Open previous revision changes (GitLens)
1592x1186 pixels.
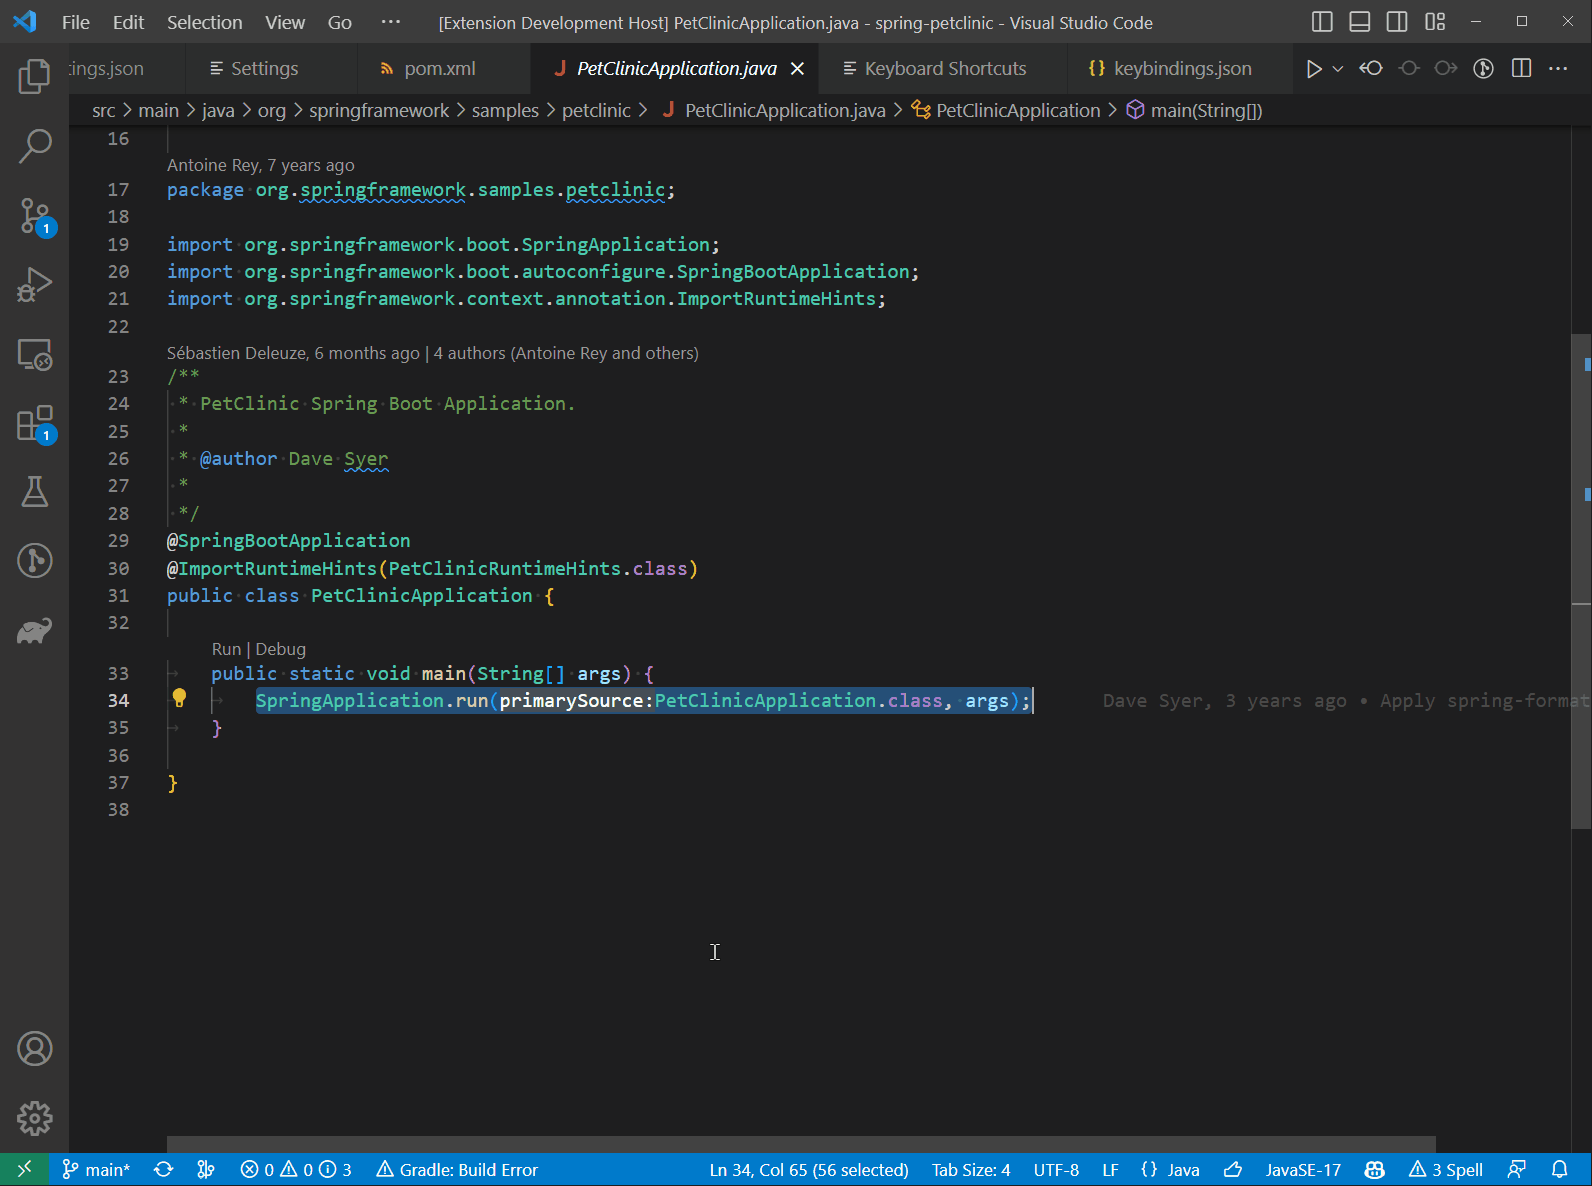(1371, 68)
